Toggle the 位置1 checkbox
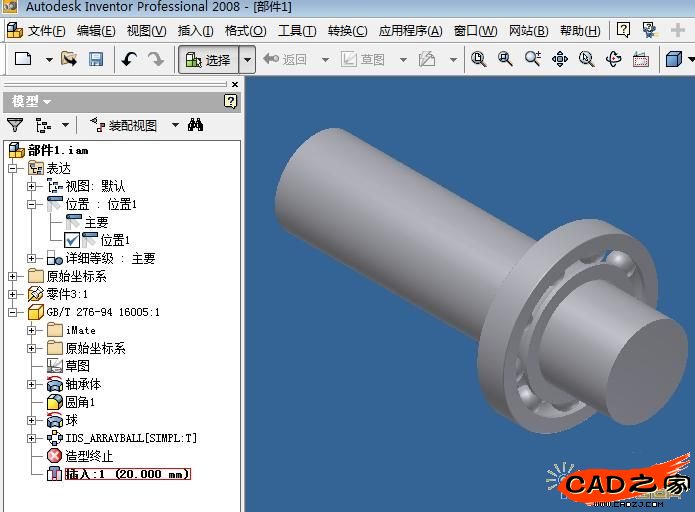The width and height of the screenshot is (695, 512). point(71,240)
